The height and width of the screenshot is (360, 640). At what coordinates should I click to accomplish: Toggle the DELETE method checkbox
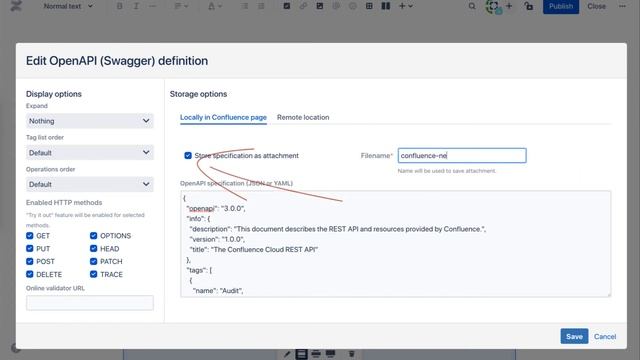(x=29, y=274)
